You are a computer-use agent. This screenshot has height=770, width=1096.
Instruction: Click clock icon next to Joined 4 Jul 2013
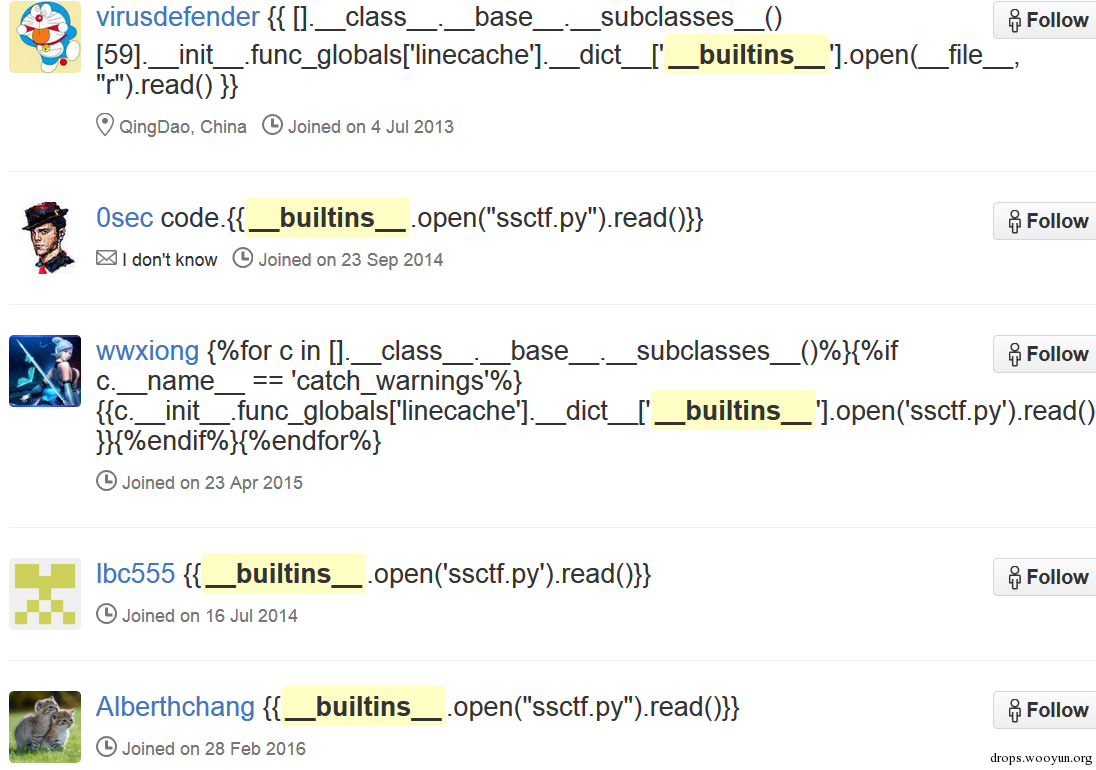(272, 125)
